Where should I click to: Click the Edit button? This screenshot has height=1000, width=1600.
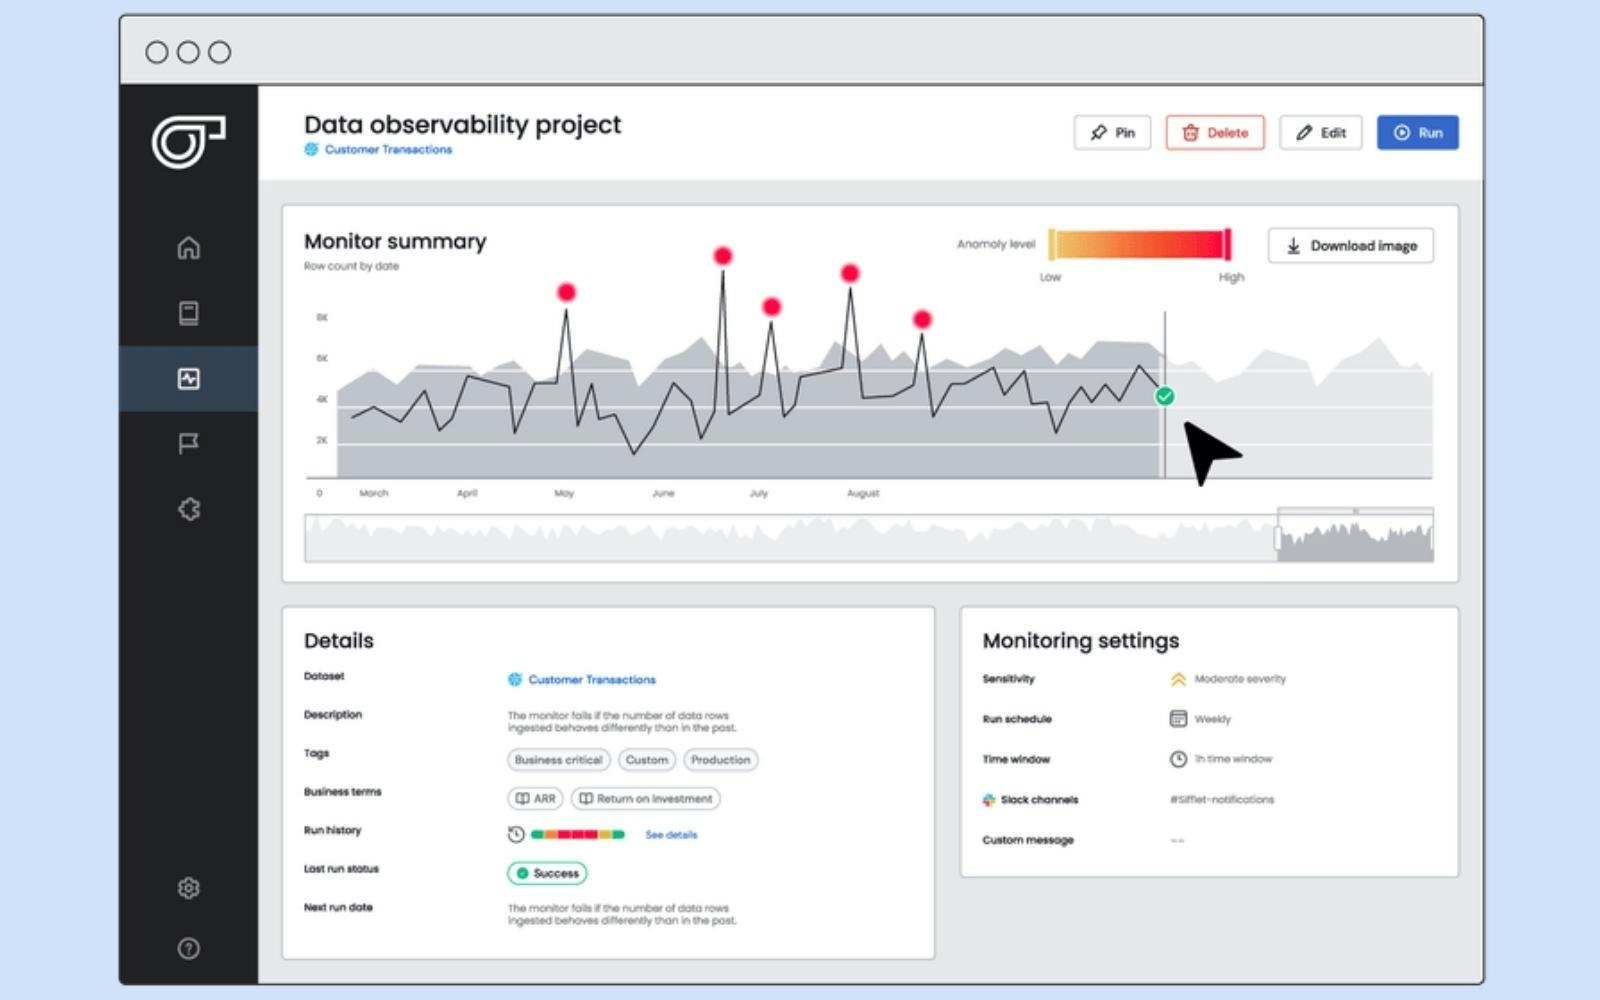pyautogui.click(x=1321, y=132)
